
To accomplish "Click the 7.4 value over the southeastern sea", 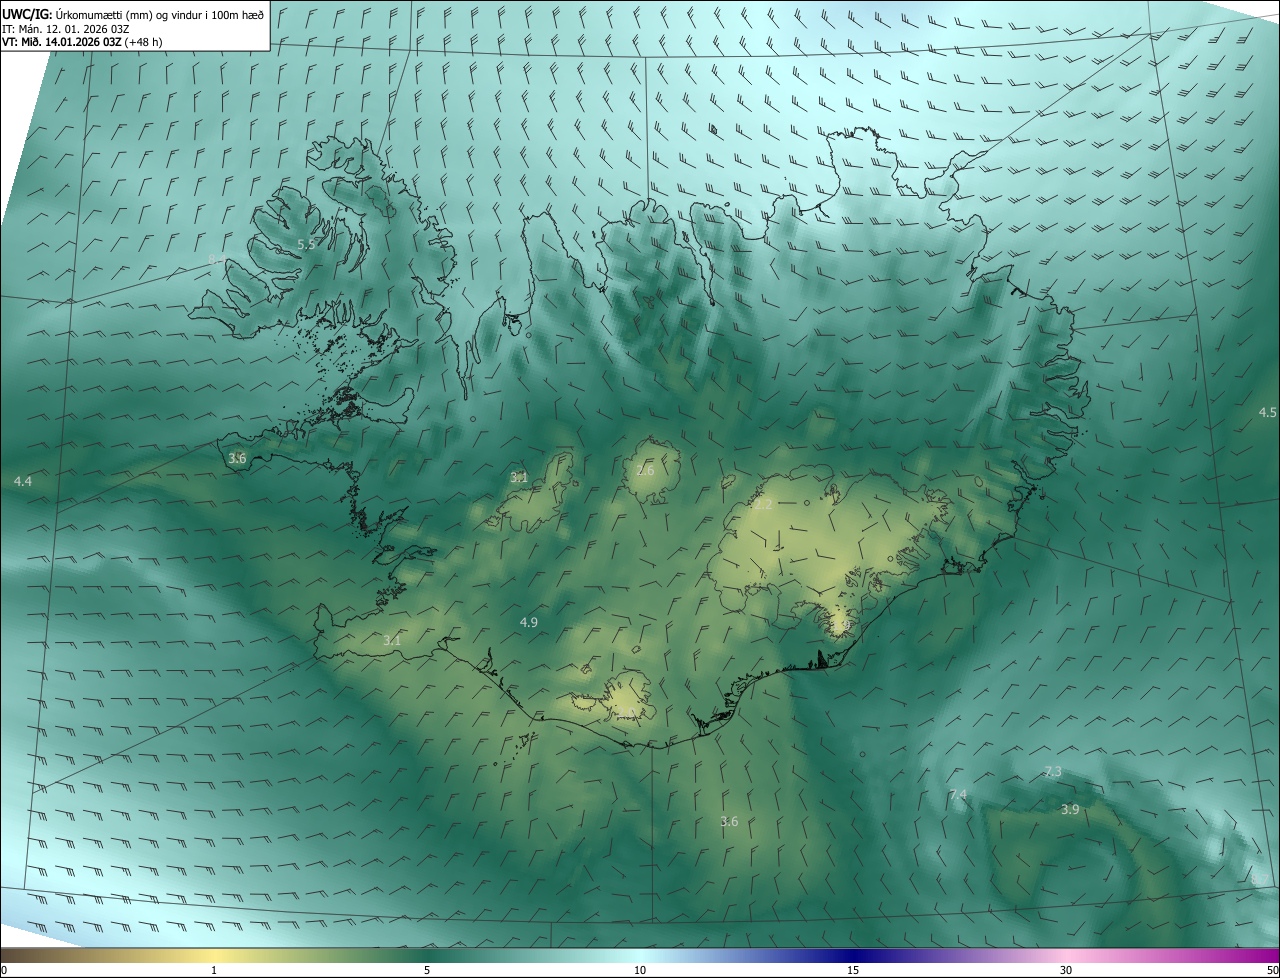I will click(958, 794).
